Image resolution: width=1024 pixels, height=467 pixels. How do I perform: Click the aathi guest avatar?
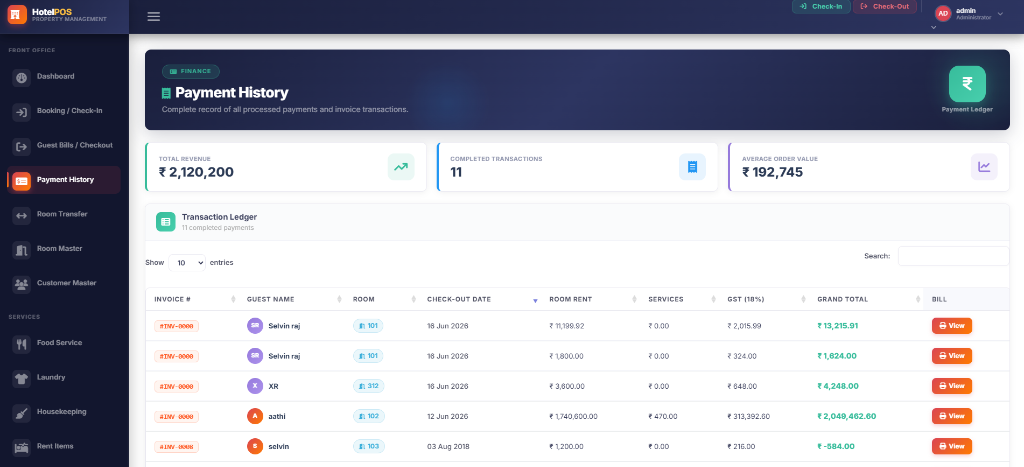[x=255, y=416]
